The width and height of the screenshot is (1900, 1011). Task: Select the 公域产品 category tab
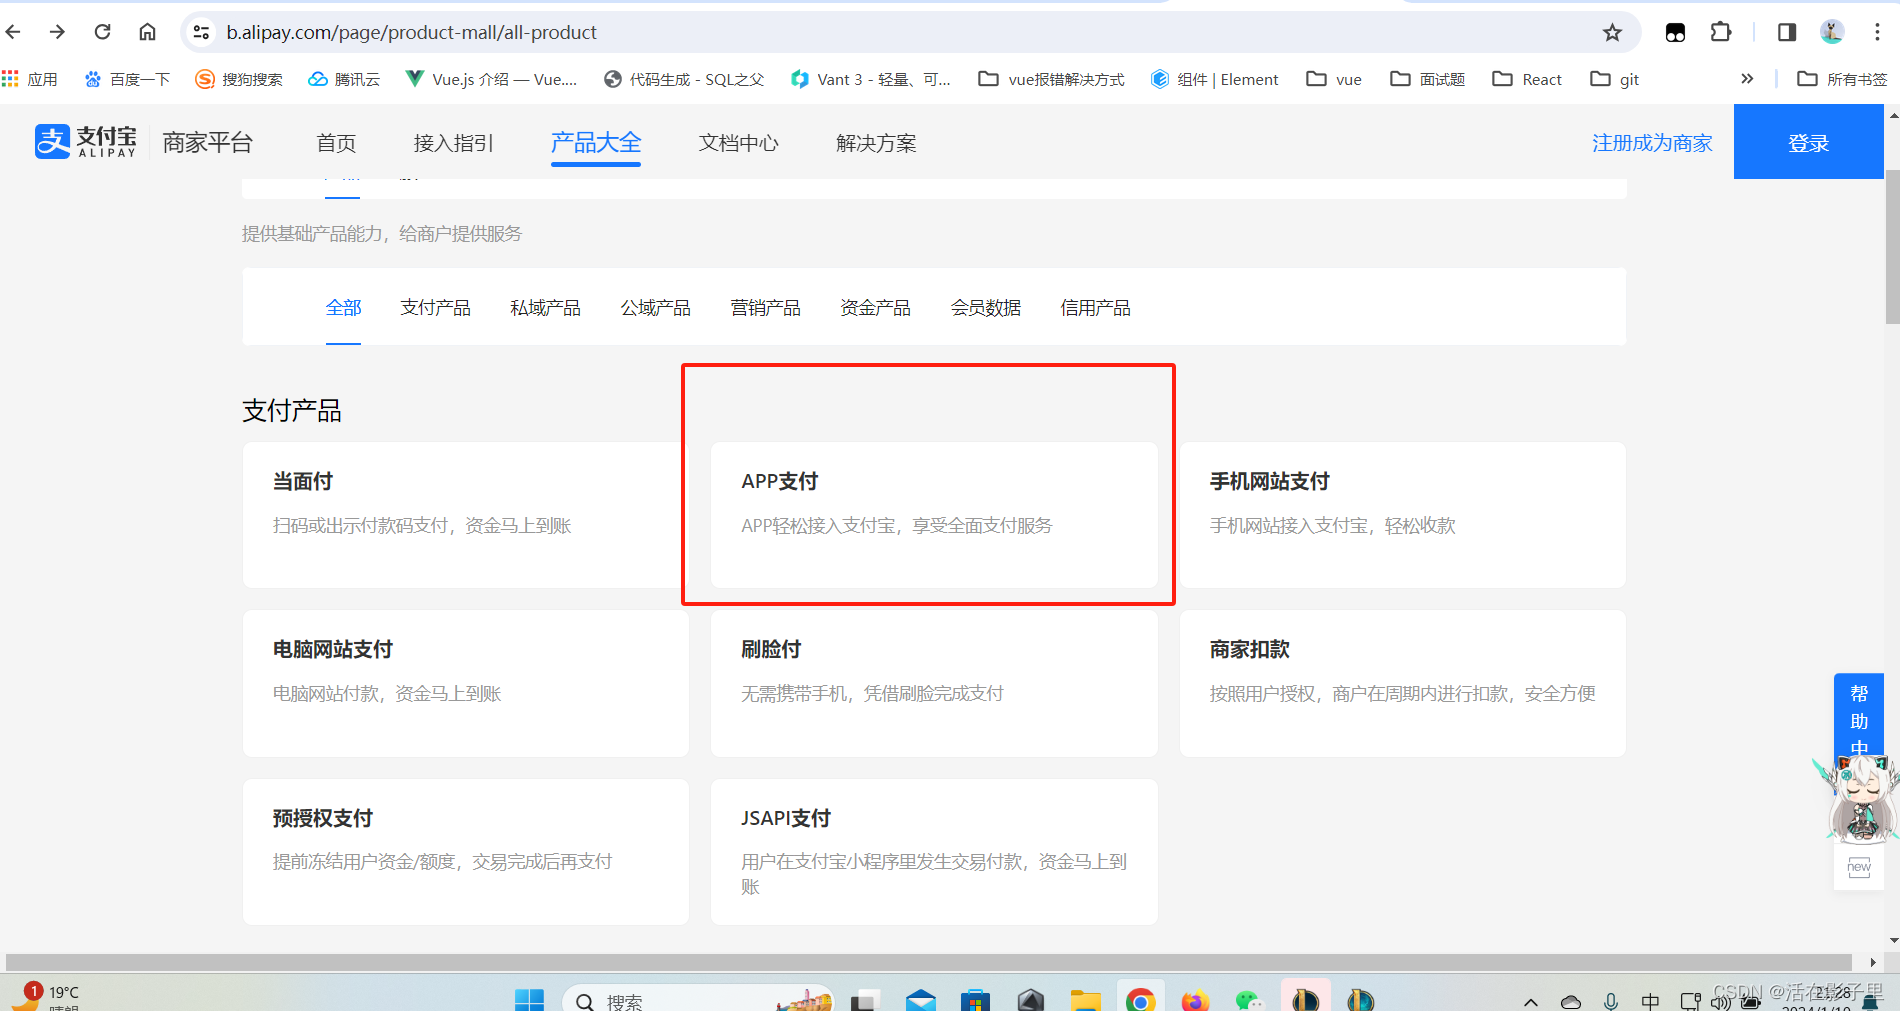pos(655,308)
